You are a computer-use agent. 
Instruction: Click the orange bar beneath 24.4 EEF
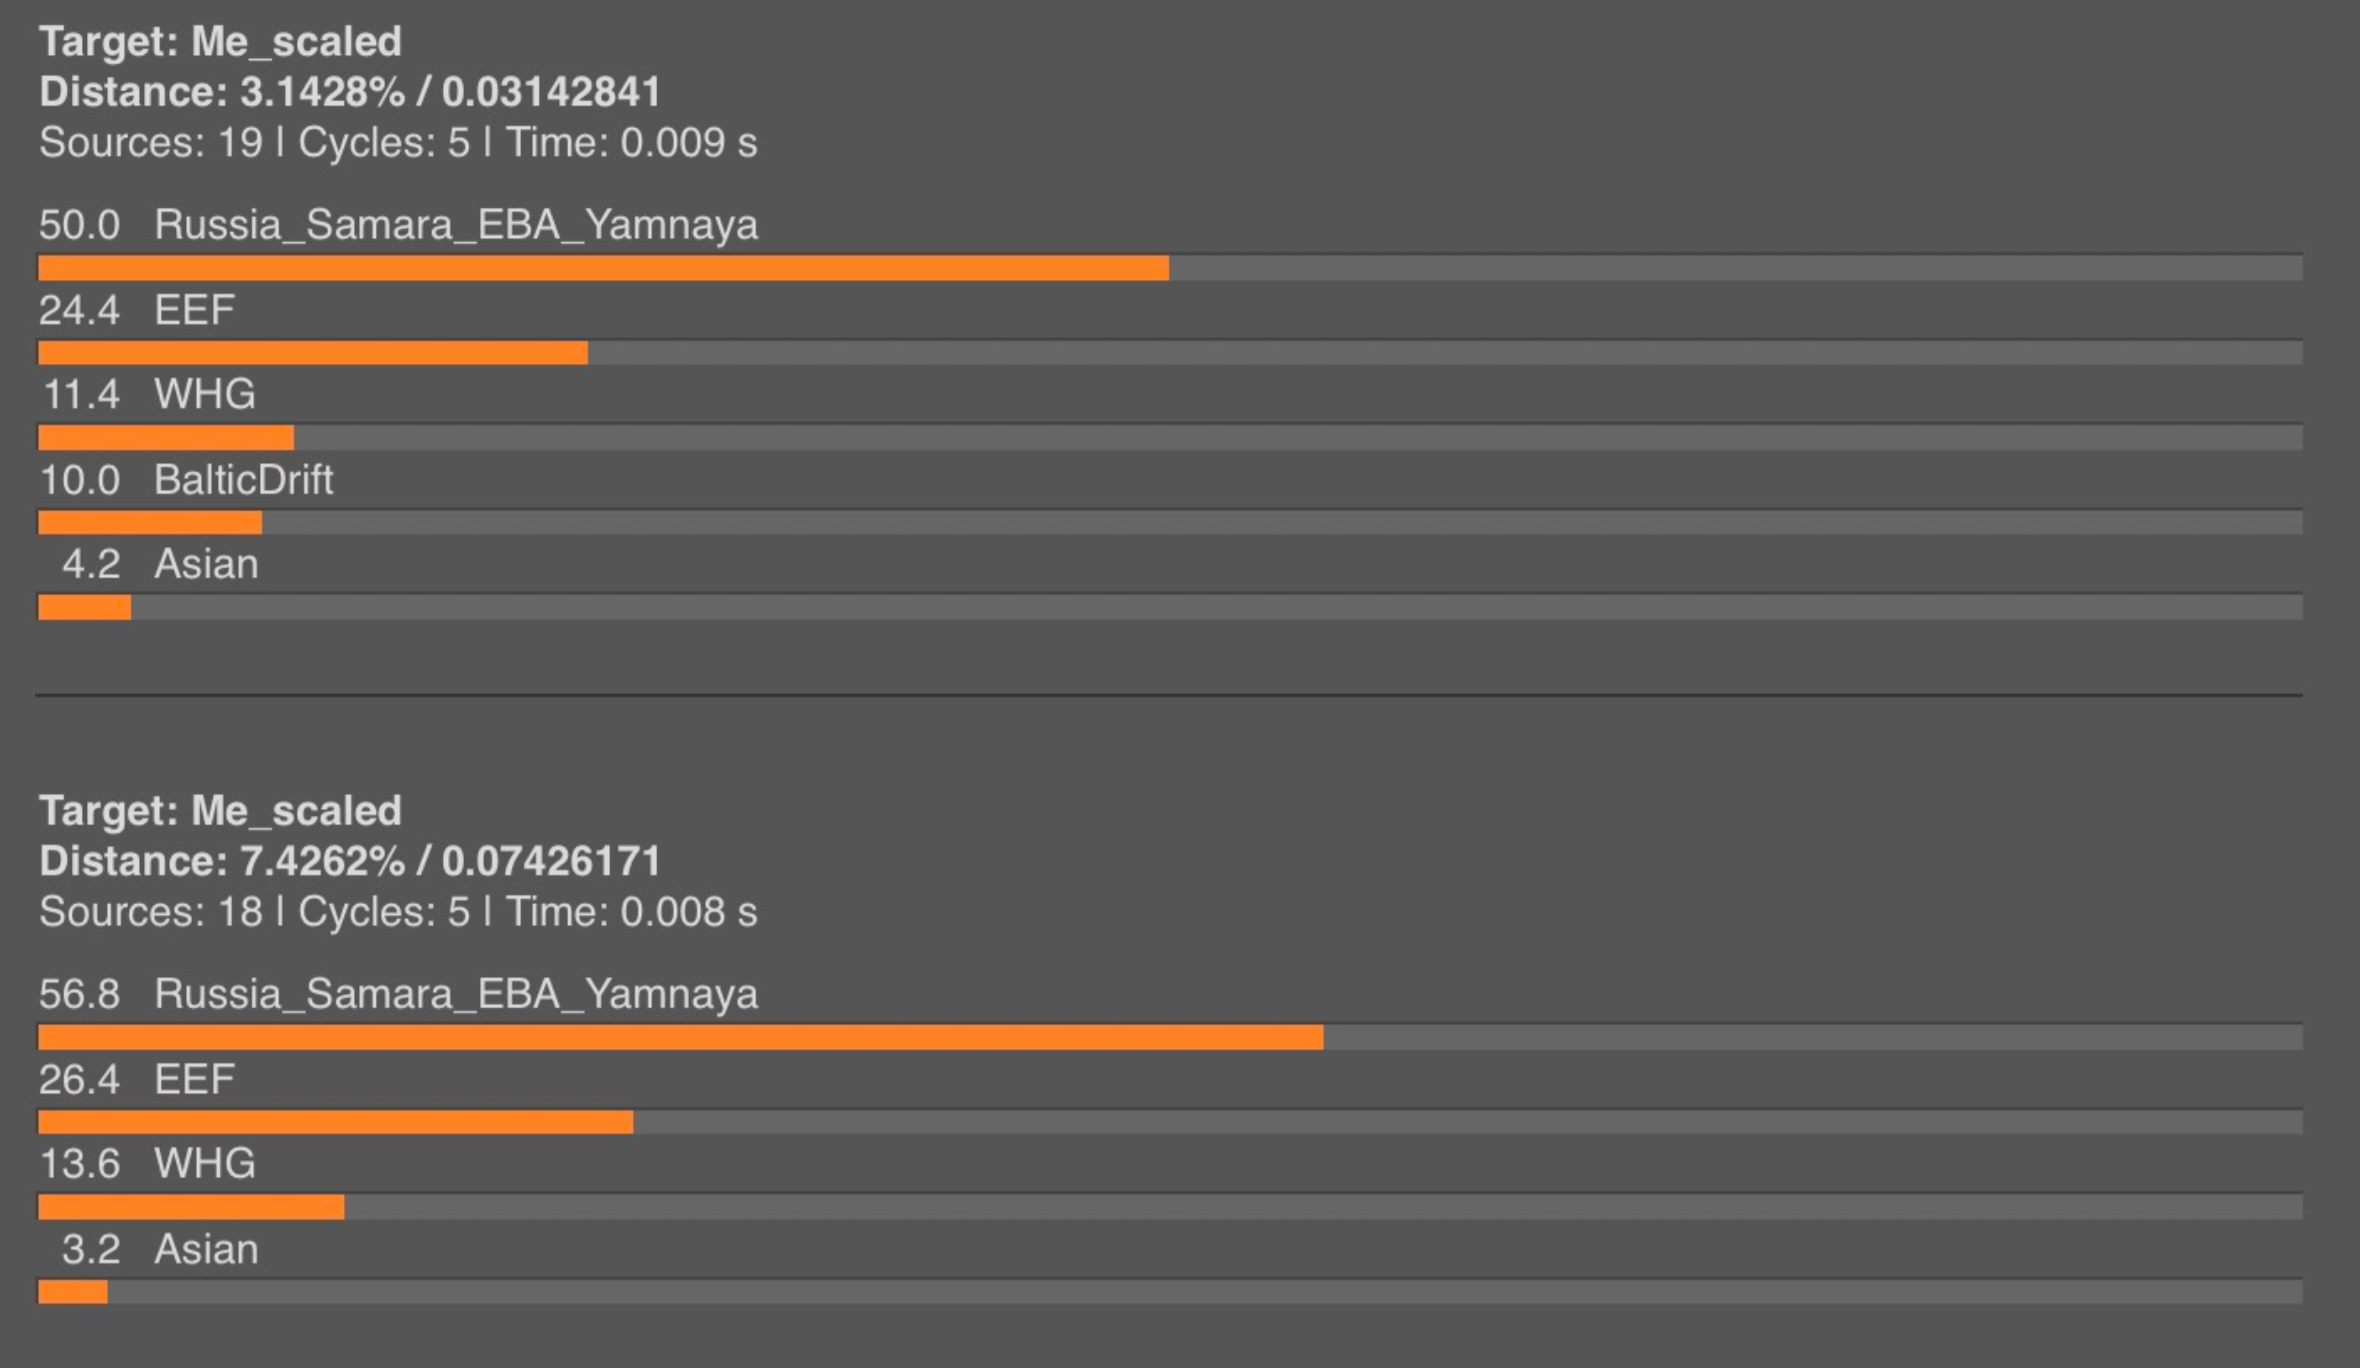point(313,353)
